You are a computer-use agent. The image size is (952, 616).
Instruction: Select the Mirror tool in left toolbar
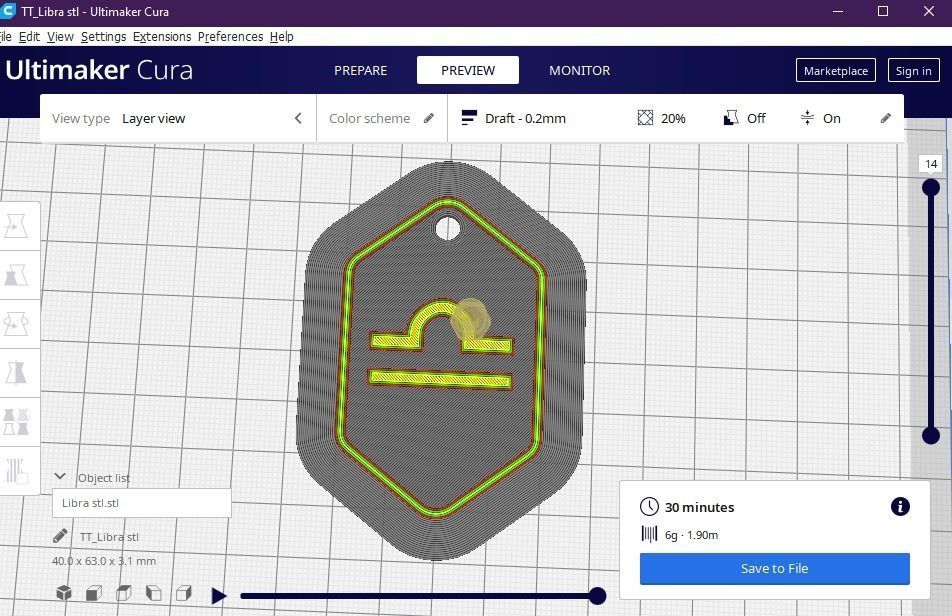(16, 373)
